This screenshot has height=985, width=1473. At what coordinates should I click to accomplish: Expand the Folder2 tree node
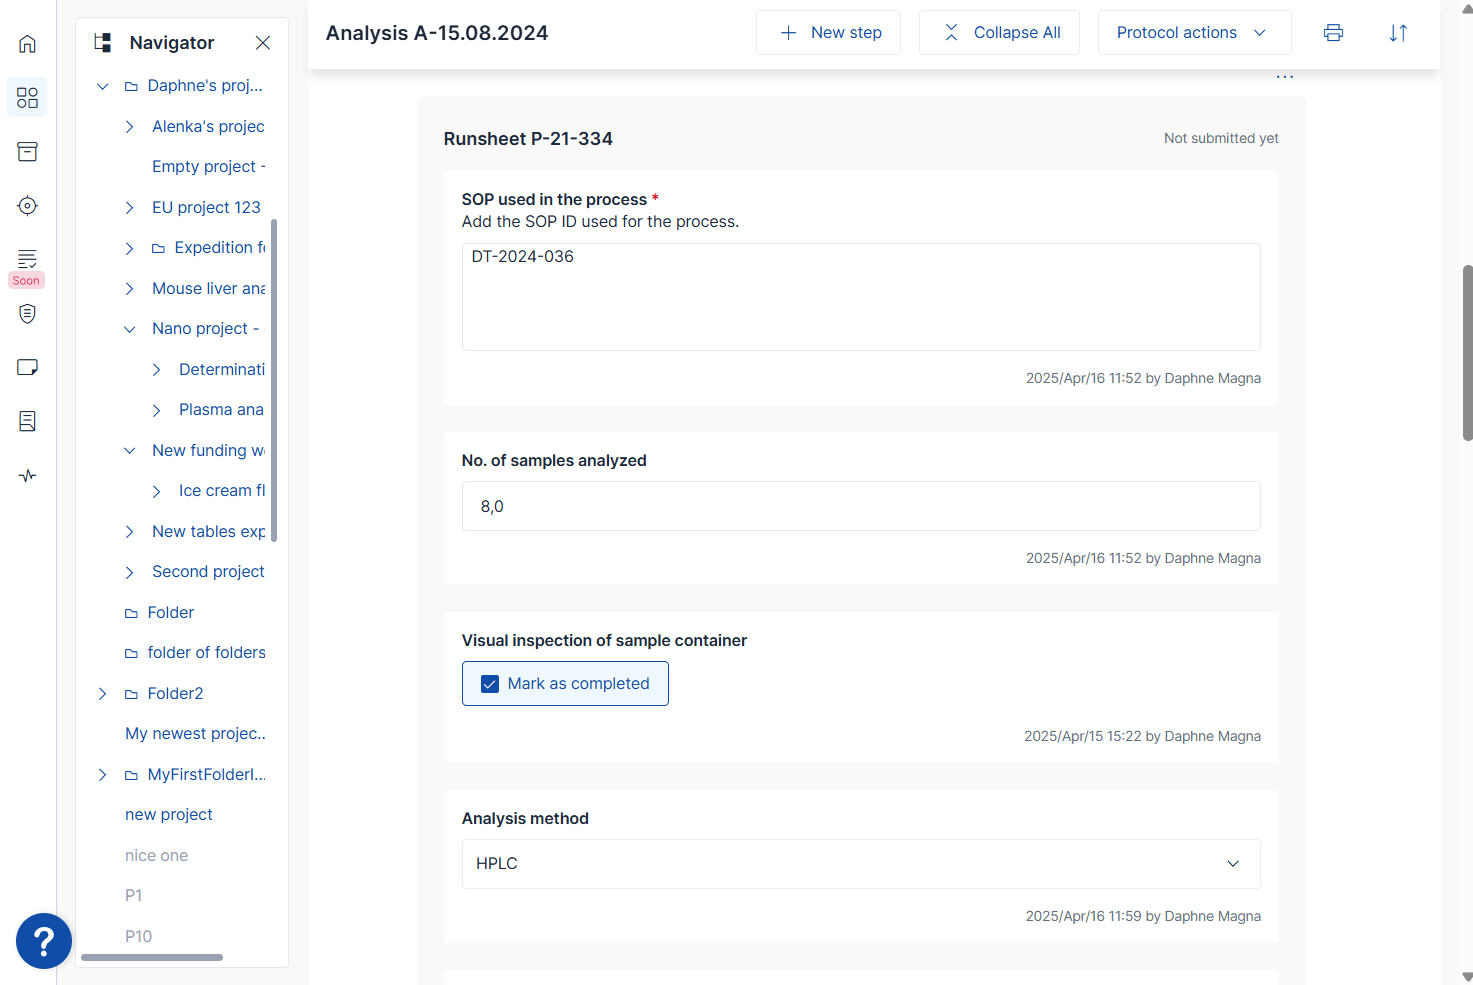click(102, 694)
